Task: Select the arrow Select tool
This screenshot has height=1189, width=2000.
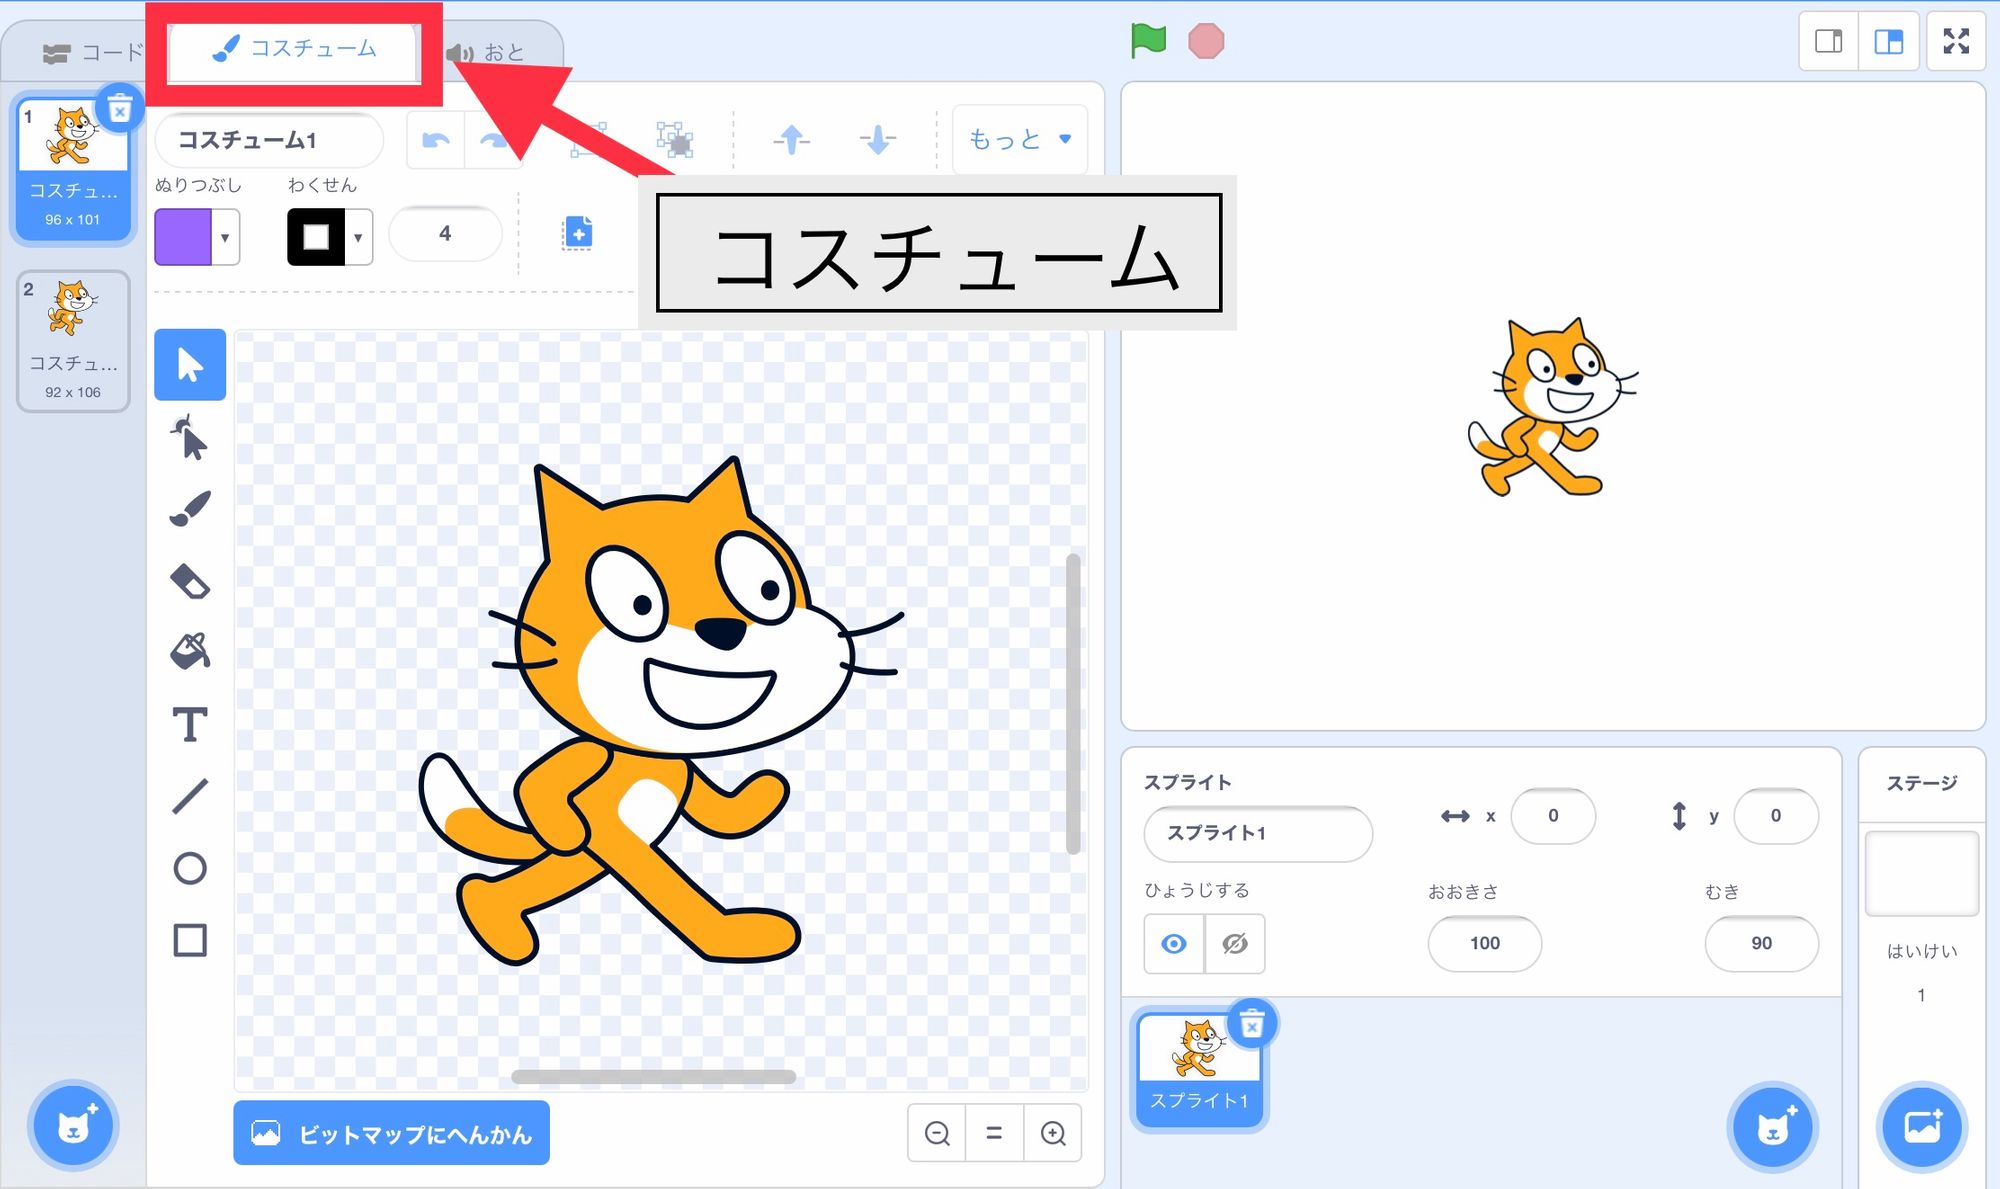Action: pyautogui.click(x=190, y=365)
